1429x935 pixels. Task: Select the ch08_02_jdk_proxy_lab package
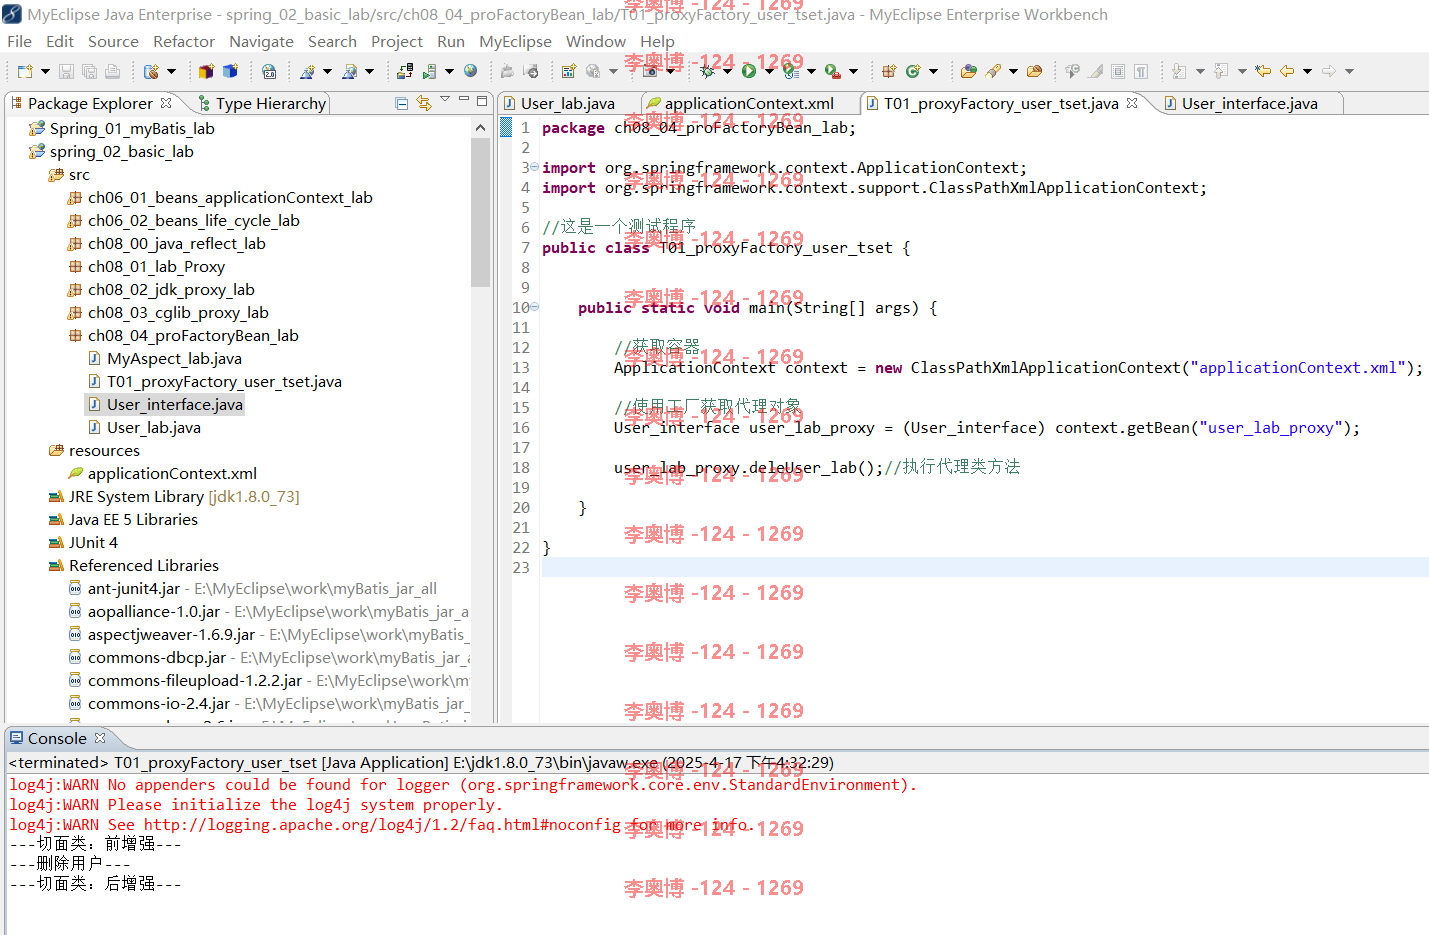pos(171,289)
